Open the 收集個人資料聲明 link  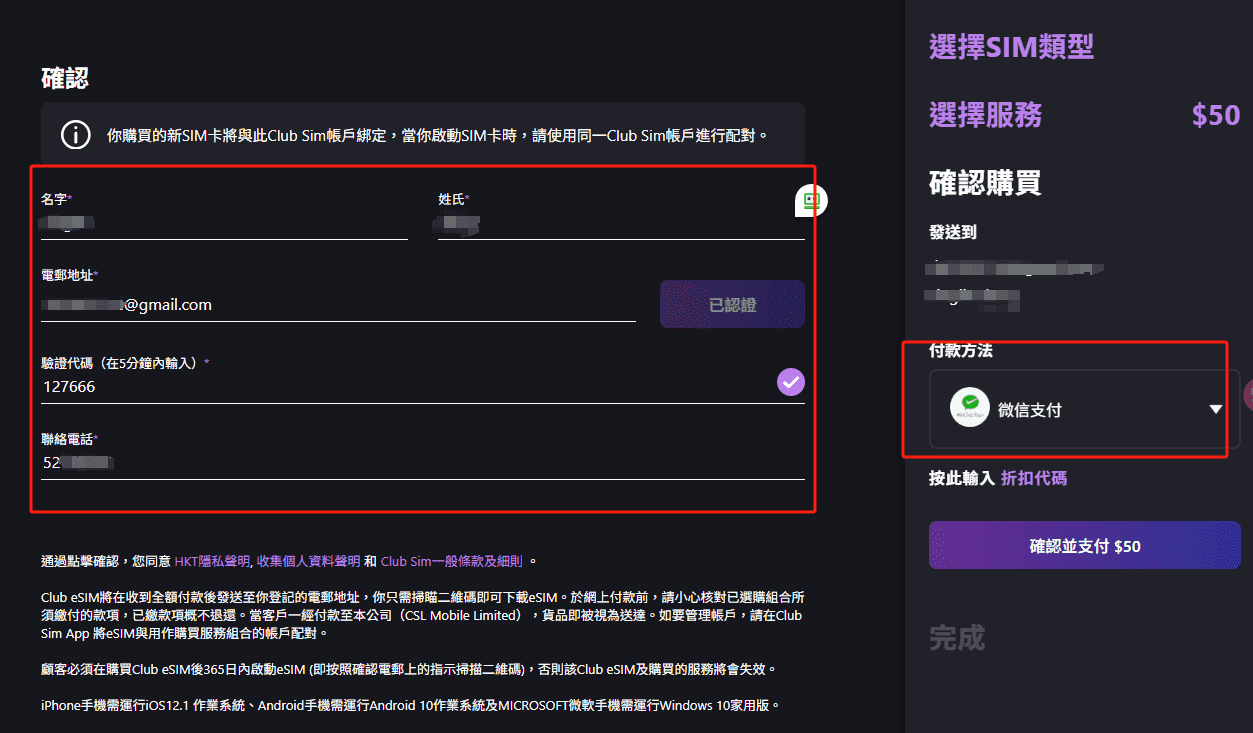[x=307, y=561]
